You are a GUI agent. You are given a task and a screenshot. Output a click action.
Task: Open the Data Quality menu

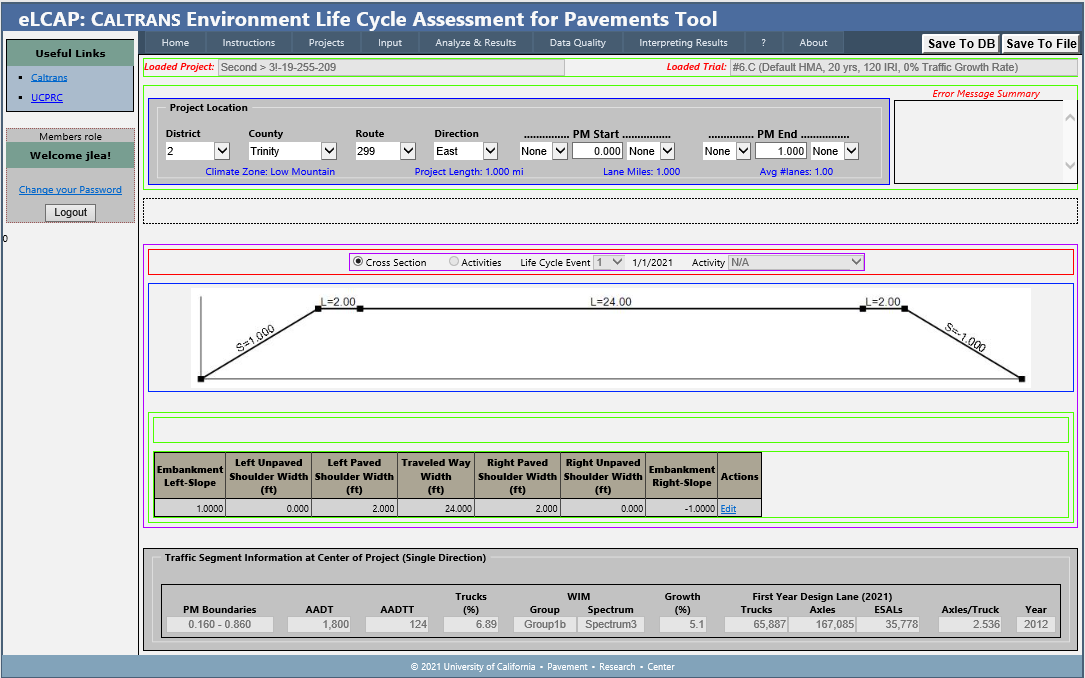pos(578,43)
